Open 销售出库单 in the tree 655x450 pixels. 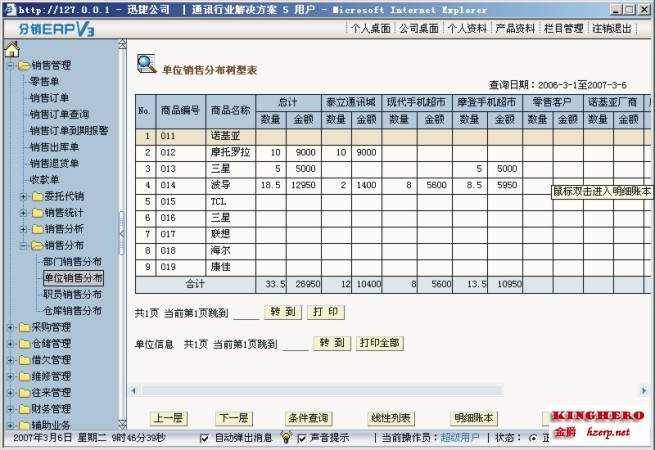pos(54,147)
